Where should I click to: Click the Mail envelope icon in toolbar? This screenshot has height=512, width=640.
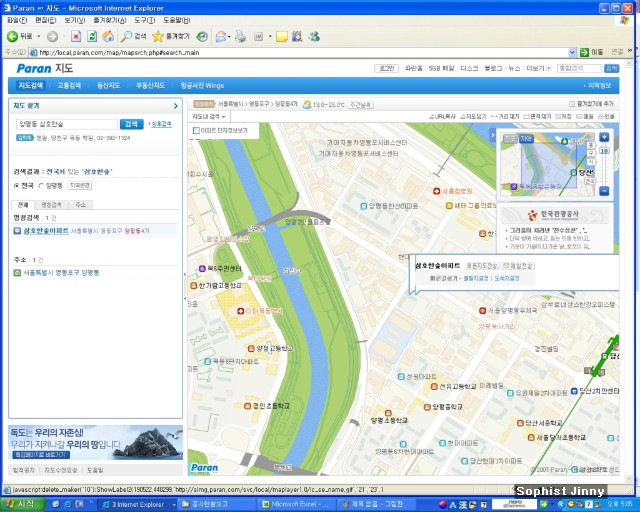[221, 37]
